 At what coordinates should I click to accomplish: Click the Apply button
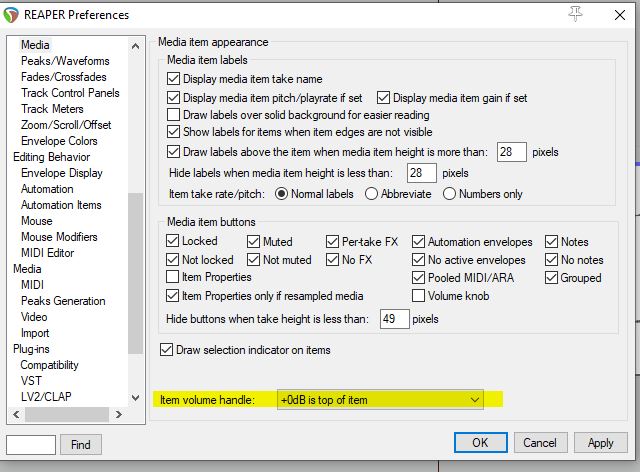601,443
